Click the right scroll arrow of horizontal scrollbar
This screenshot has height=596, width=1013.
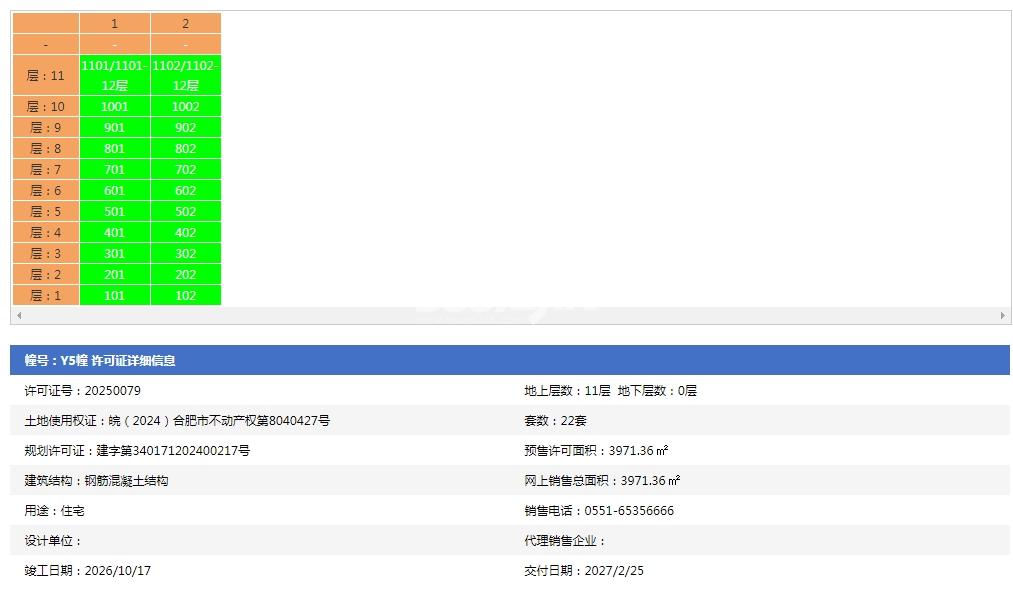pyautogui.click(x=1003, y=316)
